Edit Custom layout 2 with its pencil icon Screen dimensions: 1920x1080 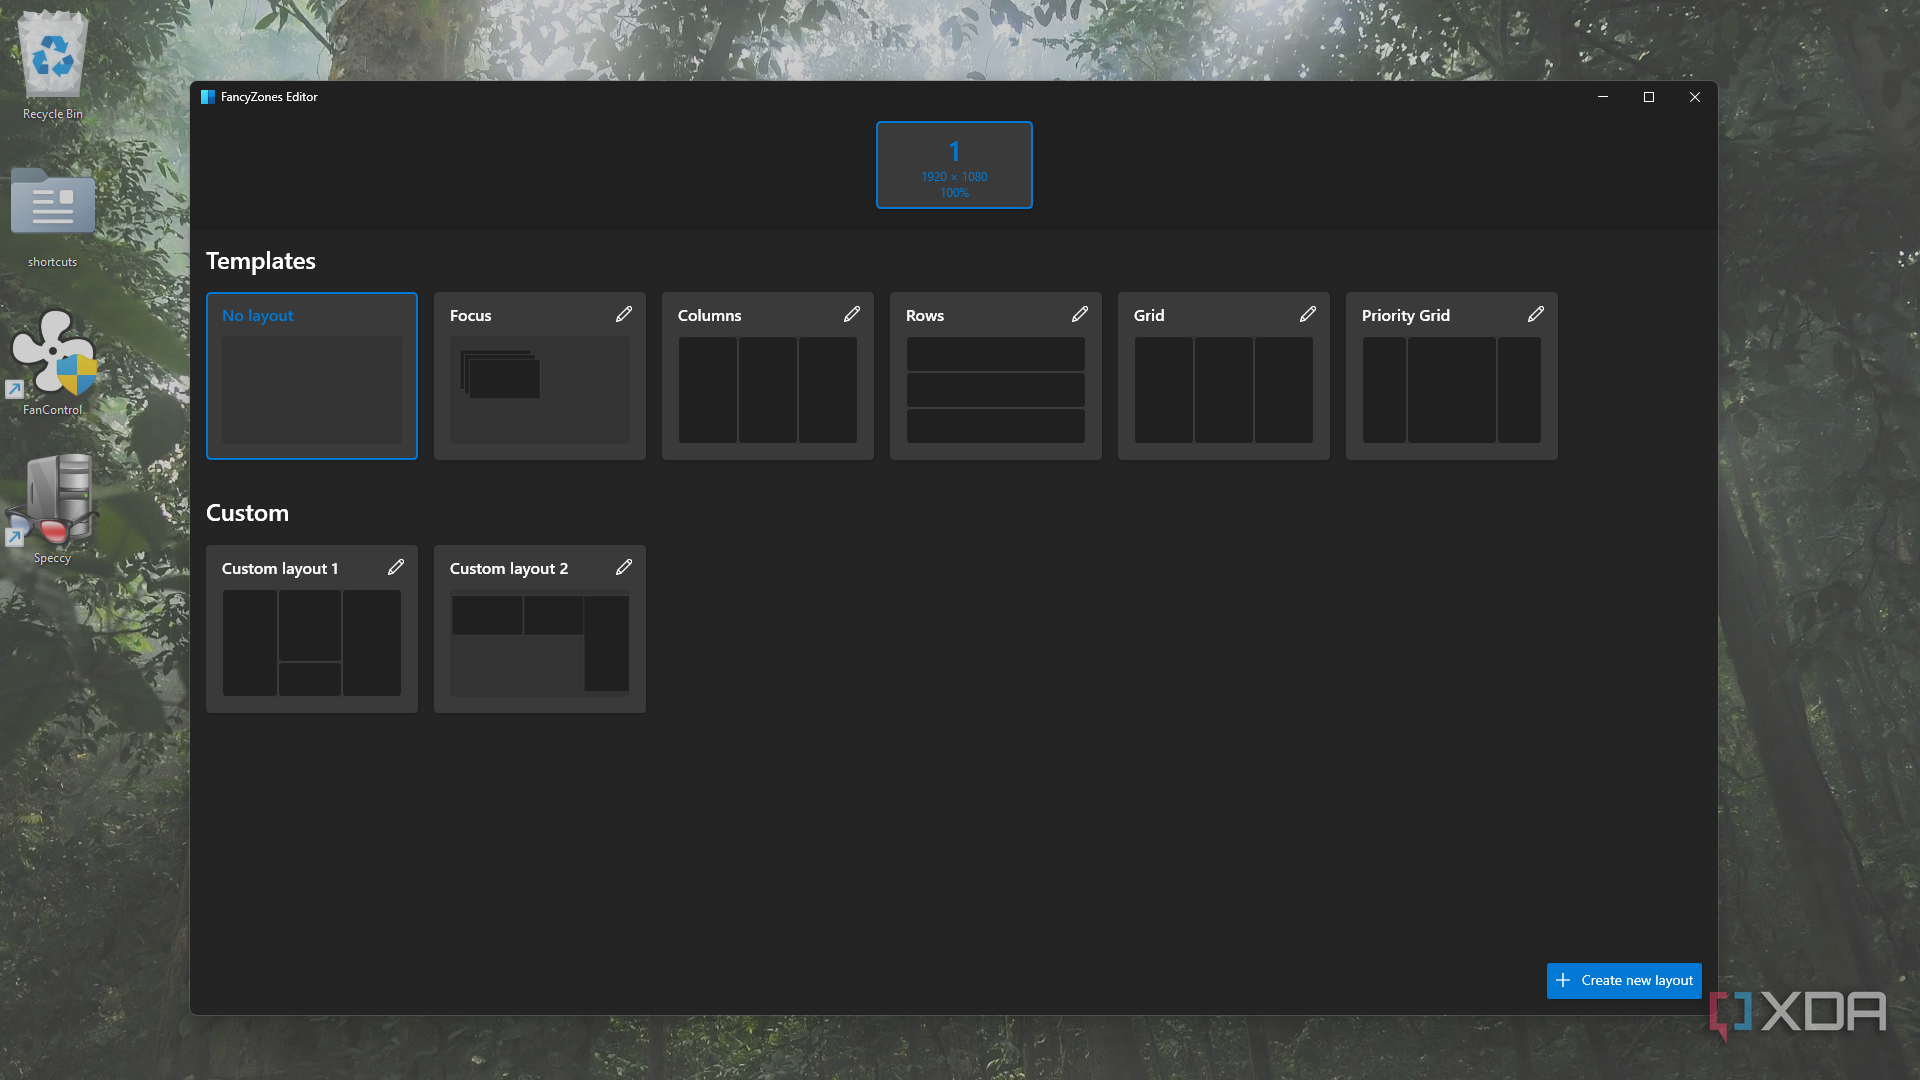(x=624, y=568)
